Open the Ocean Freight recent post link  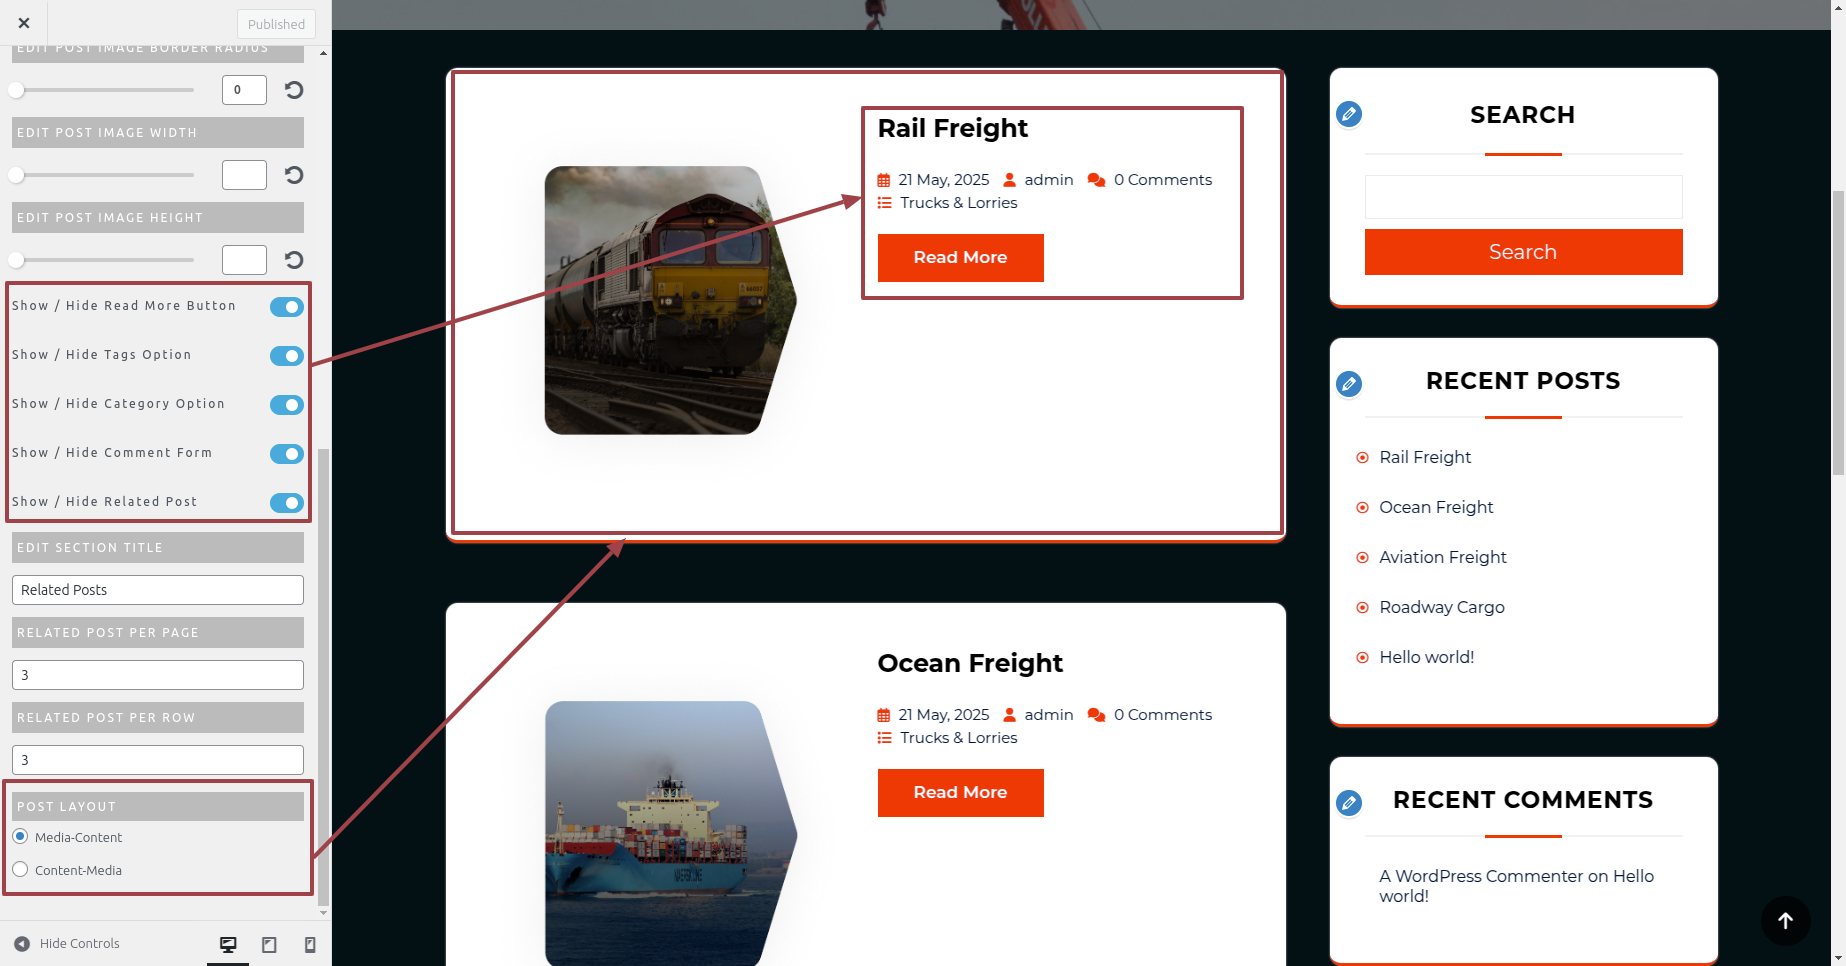[1436, 507]
